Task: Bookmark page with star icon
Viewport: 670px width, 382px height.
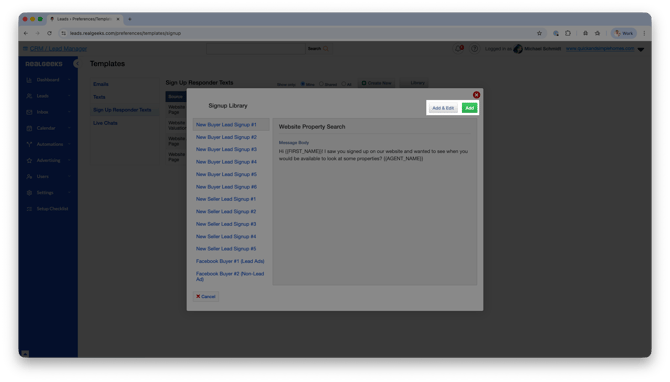Action: (x=539, y=33)
